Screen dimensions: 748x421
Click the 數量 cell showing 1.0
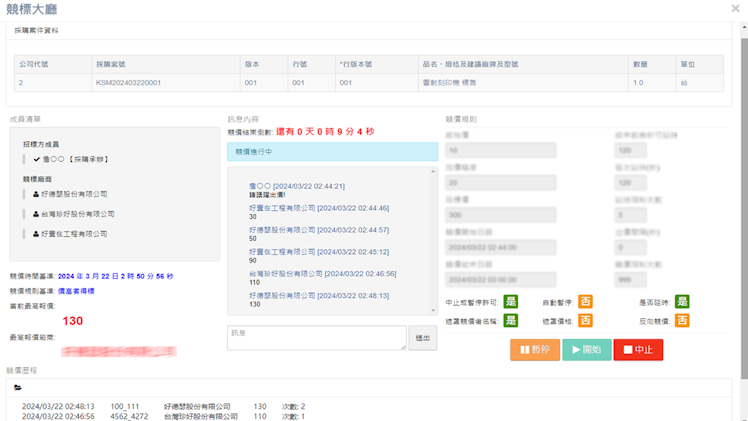[652, 82]
